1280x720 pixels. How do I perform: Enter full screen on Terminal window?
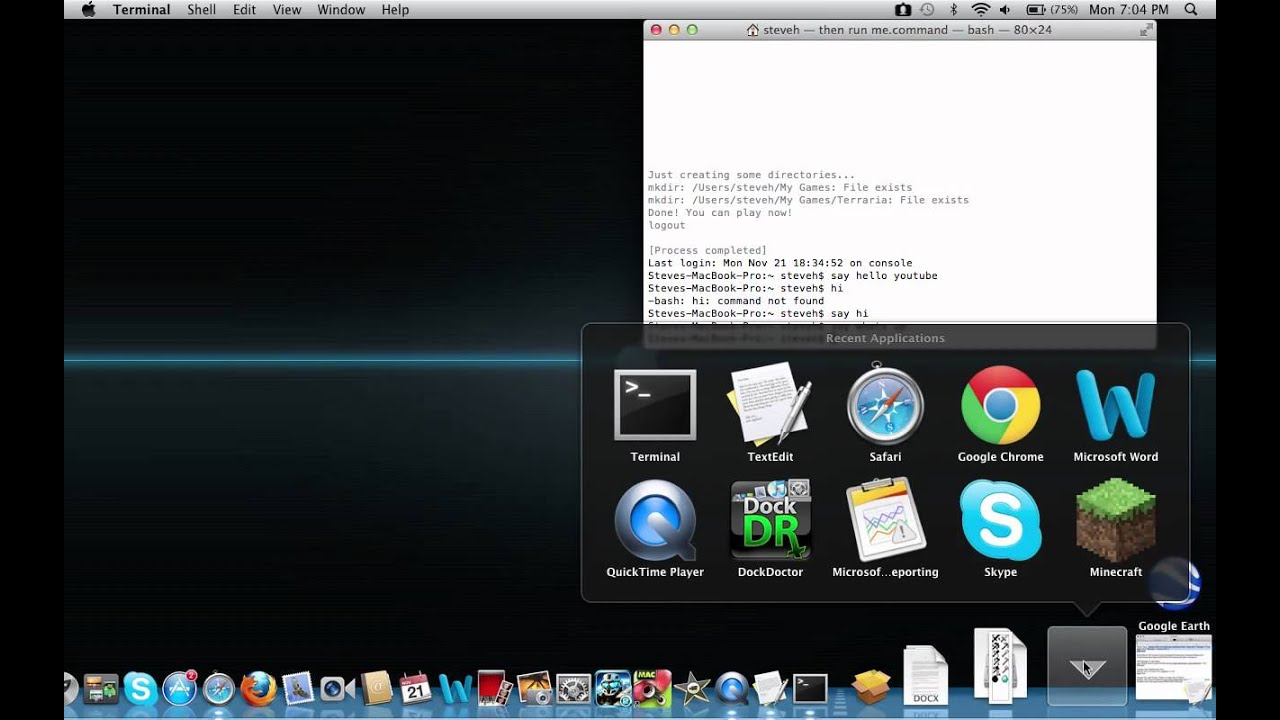pyautogui.click(x=1145, y=30)
